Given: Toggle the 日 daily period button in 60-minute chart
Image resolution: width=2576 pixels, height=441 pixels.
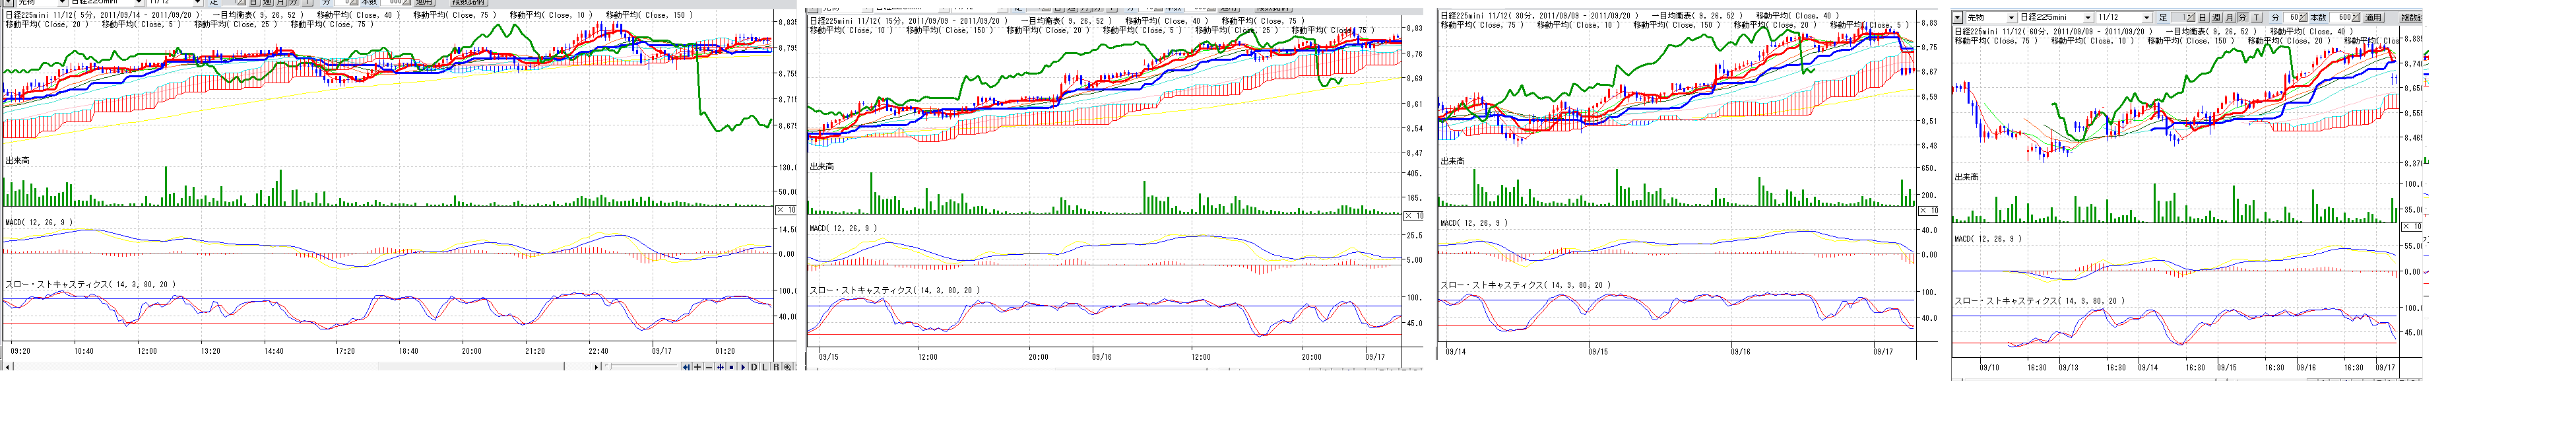Looking at the screenshot, I should click(2203, 18).
